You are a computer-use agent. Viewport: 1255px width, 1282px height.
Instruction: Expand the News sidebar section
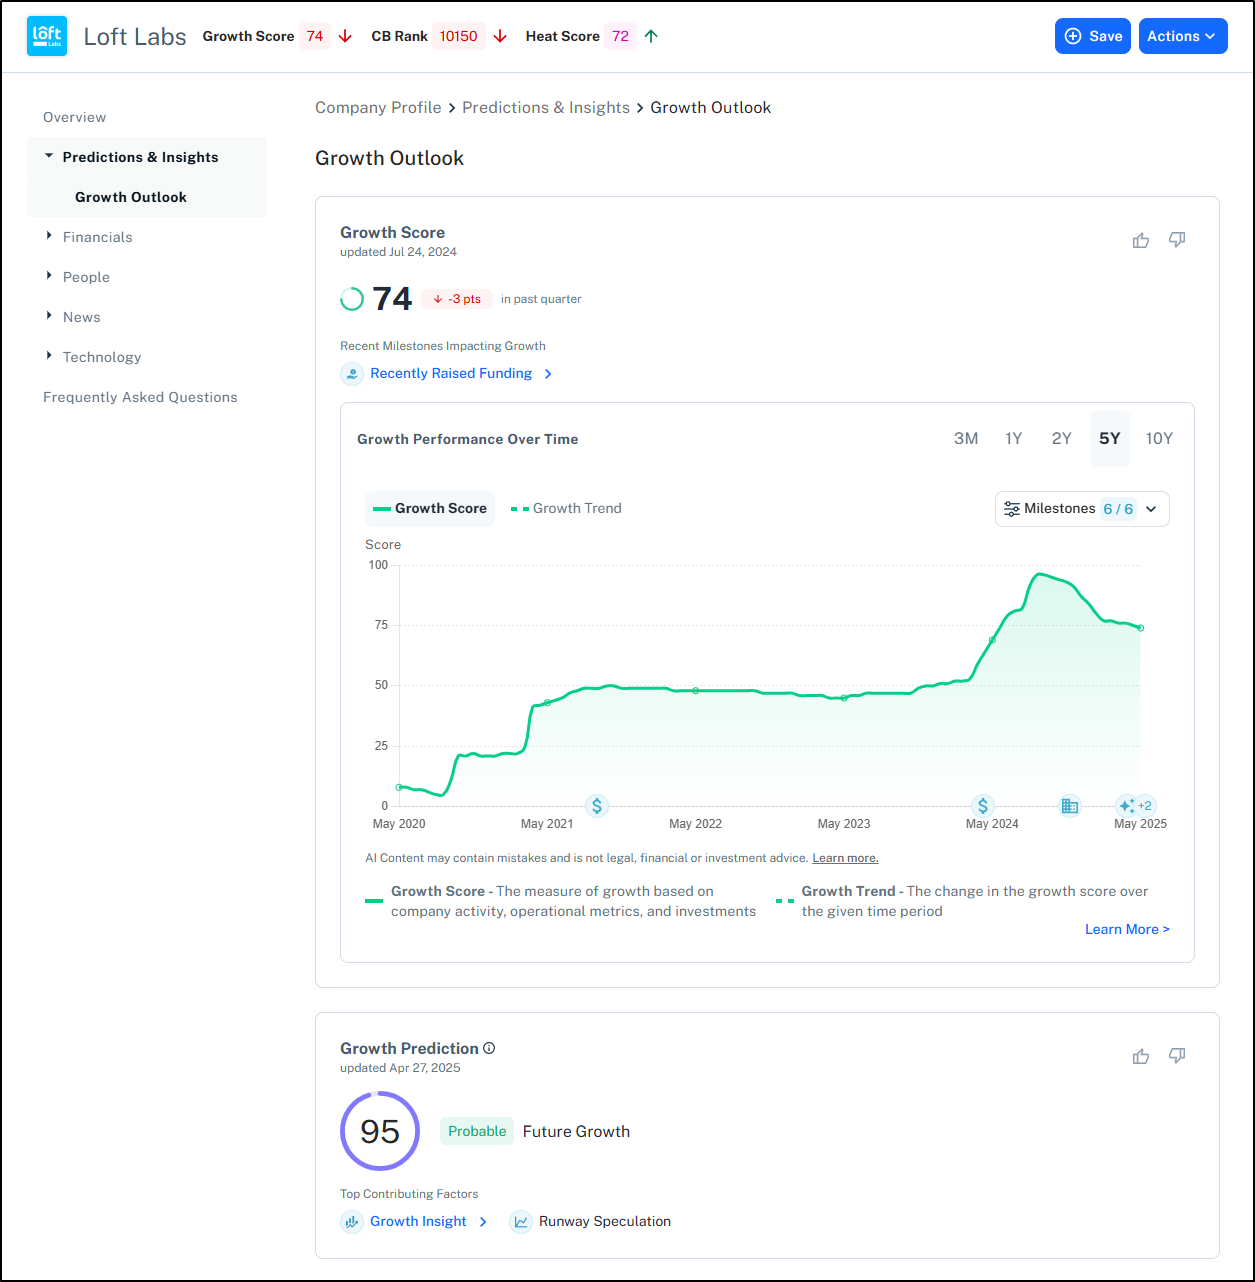click(49, 317)
